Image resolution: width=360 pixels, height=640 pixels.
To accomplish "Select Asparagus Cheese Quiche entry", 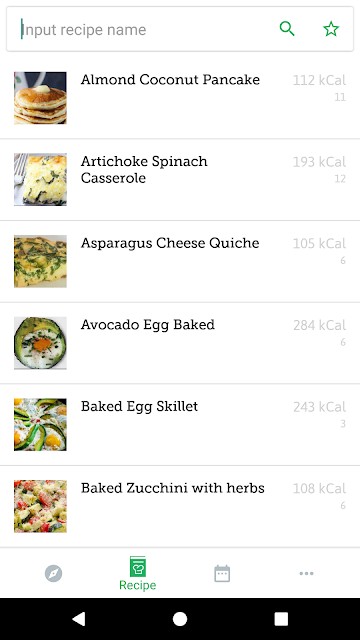I will click(180, 261).
